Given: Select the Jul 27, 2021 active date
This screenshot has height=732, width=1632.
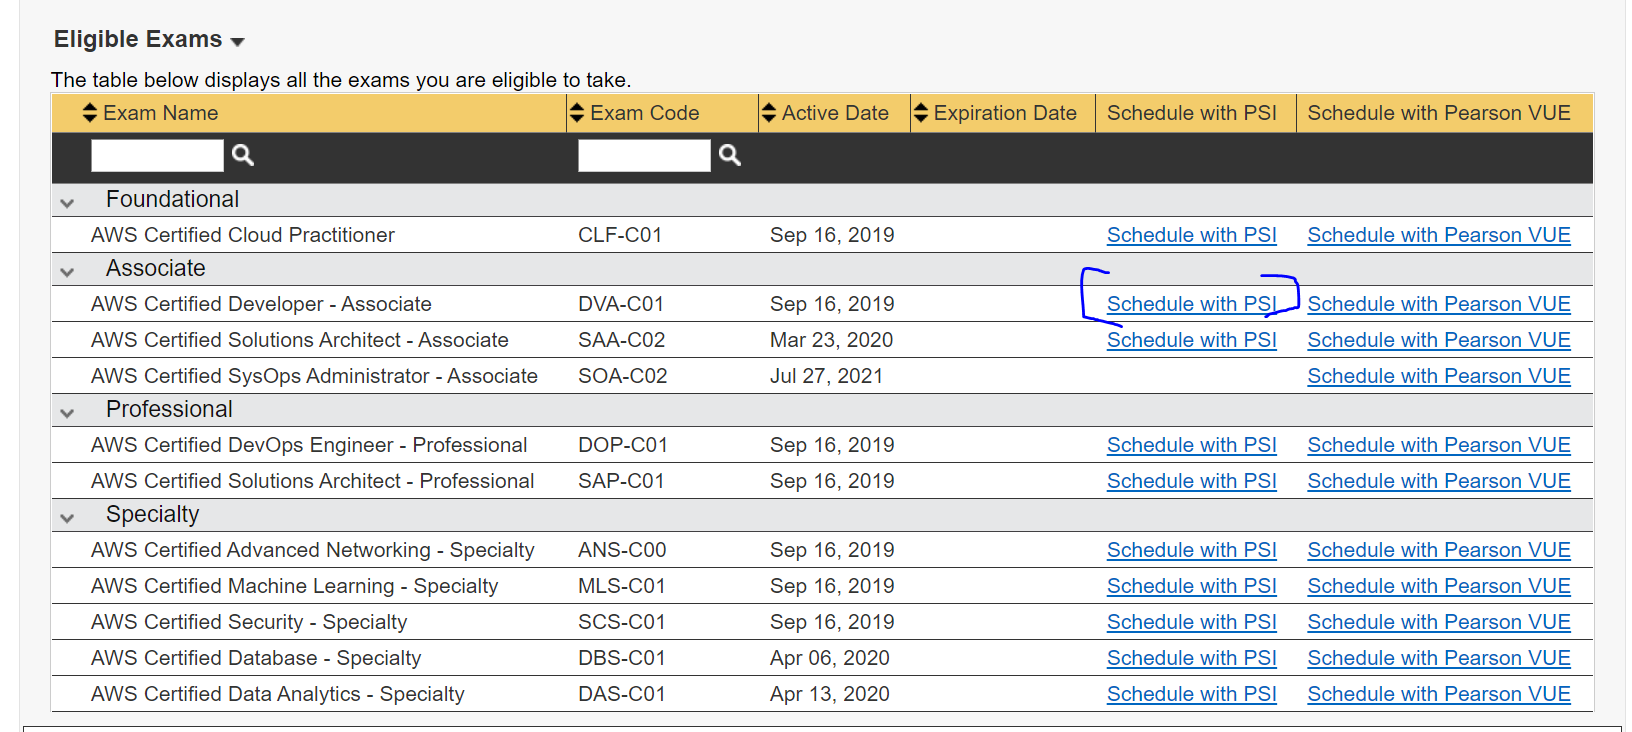Looking at the screenshot, I should click(x=826, y=376).
